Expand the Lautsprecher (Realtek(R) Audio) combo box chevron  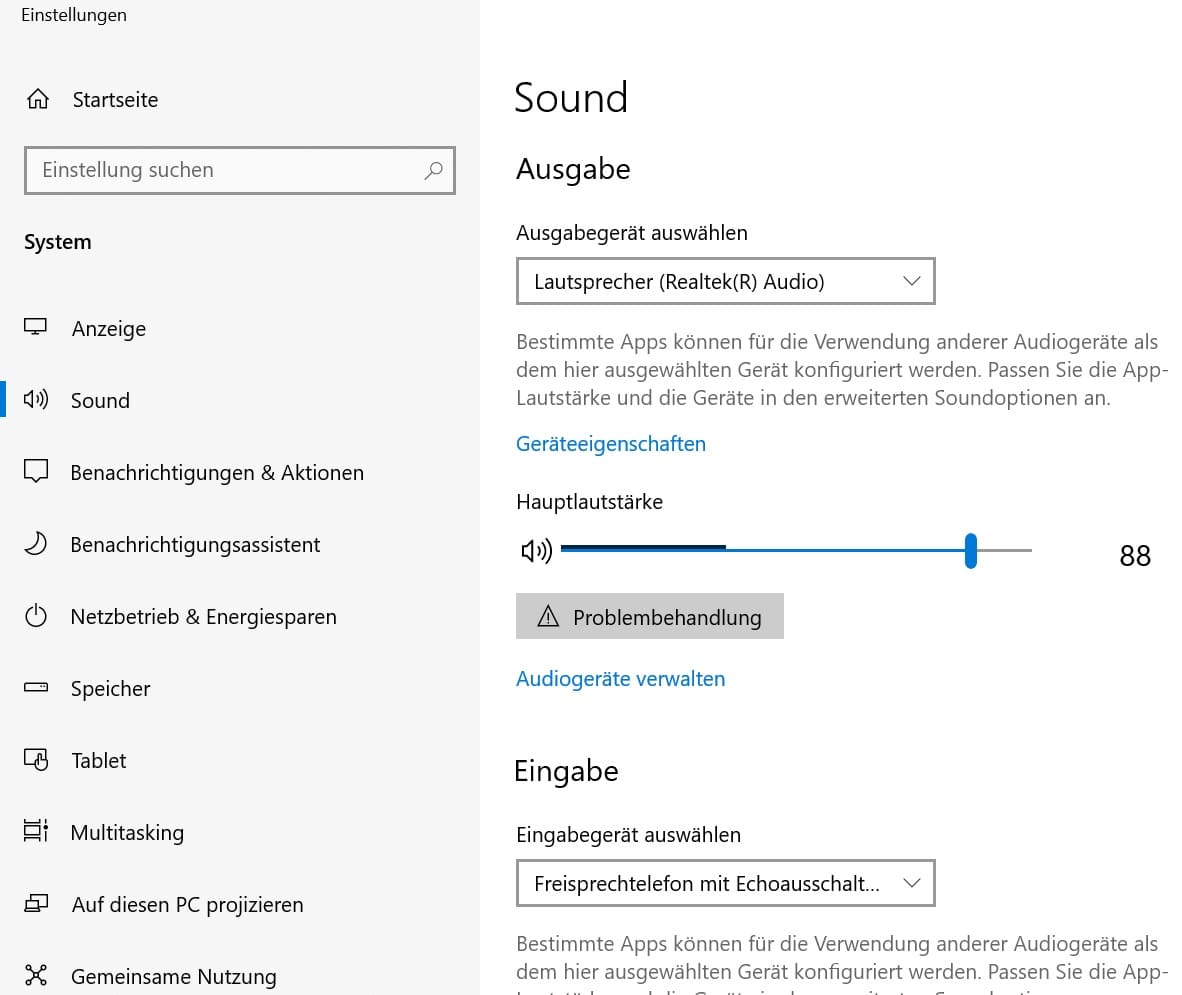point(911,281)
